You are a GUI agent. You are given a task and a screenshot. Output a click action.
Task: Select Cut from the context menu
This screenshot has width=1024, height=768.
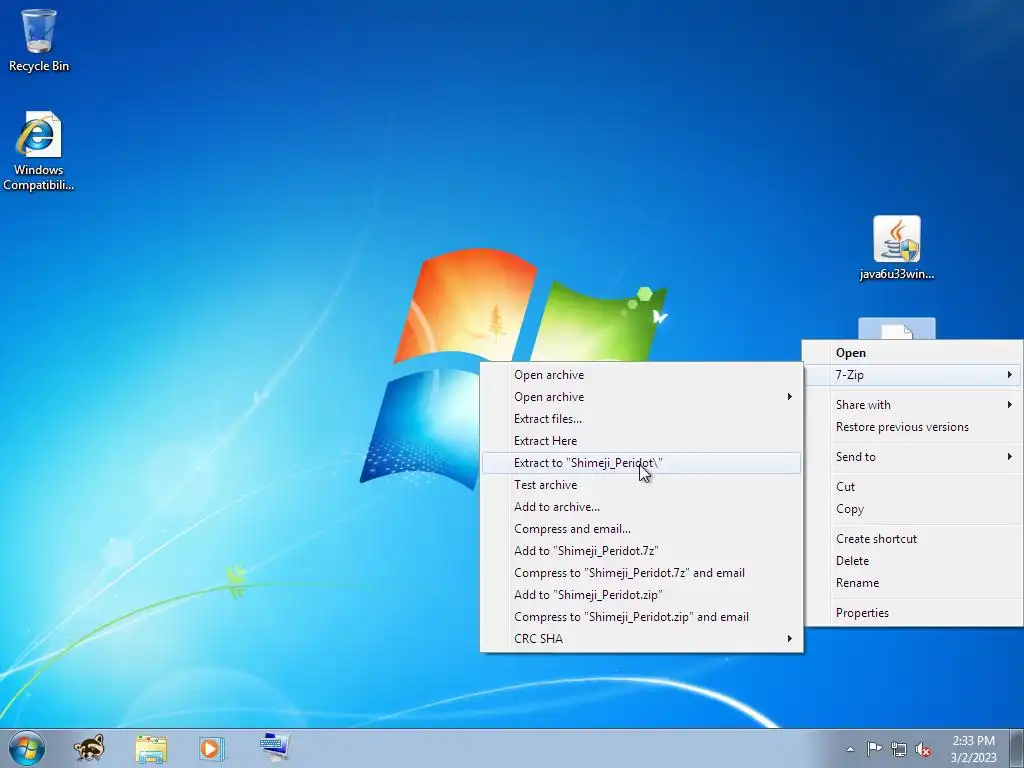913,487
